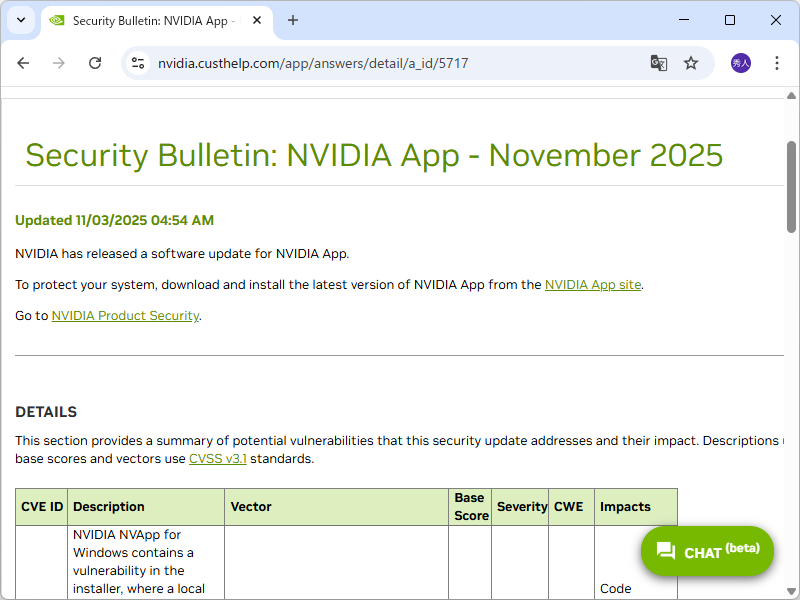This screenshot has width=800, height=600.
Task: Close the browser window
Action: click(776, 20)
